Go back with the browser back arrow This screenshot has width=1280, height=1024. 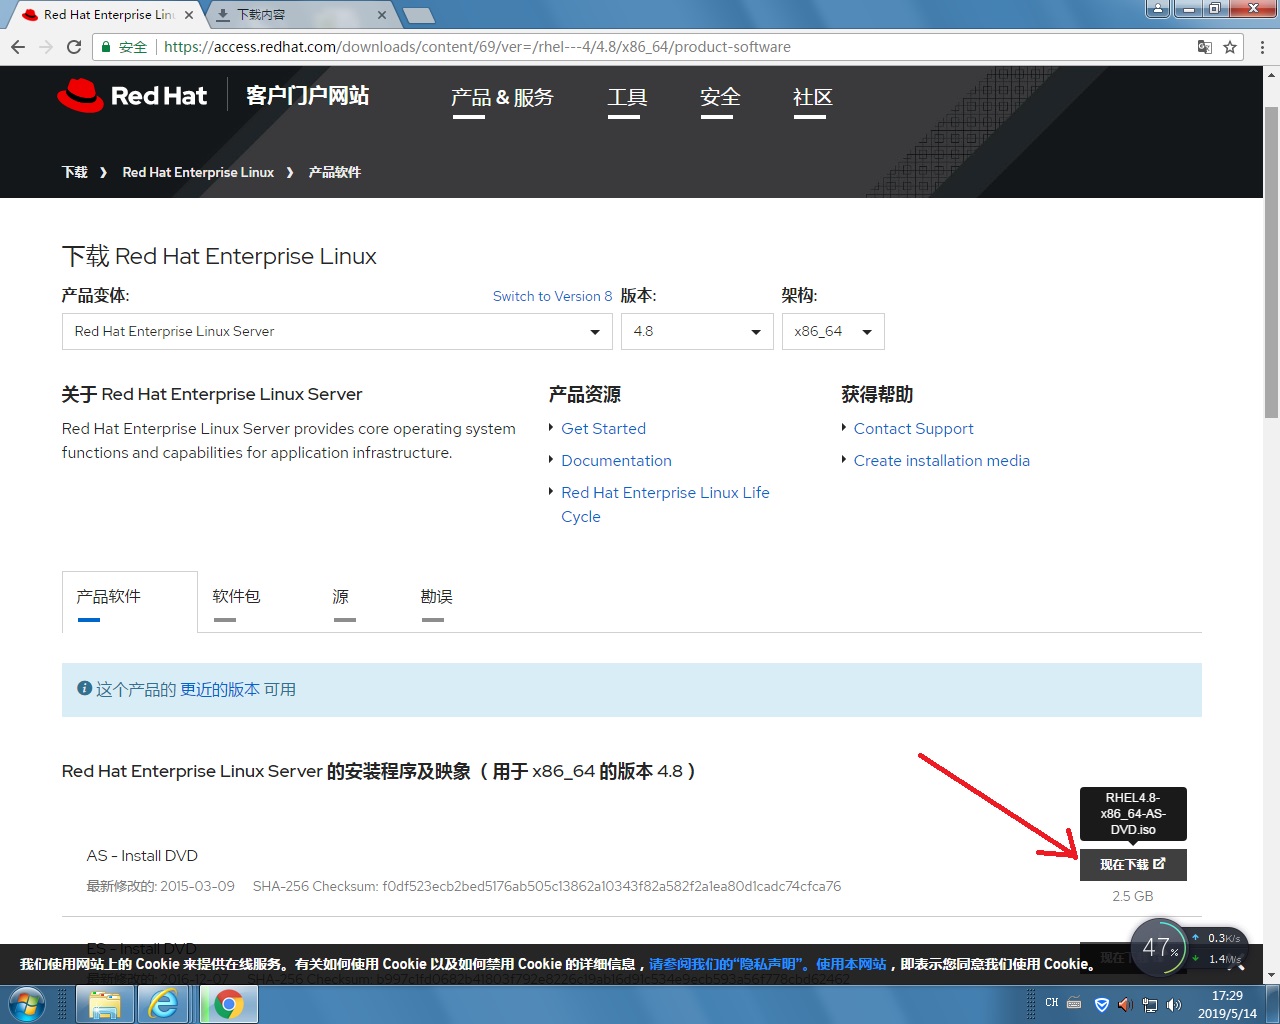(18, 47)
